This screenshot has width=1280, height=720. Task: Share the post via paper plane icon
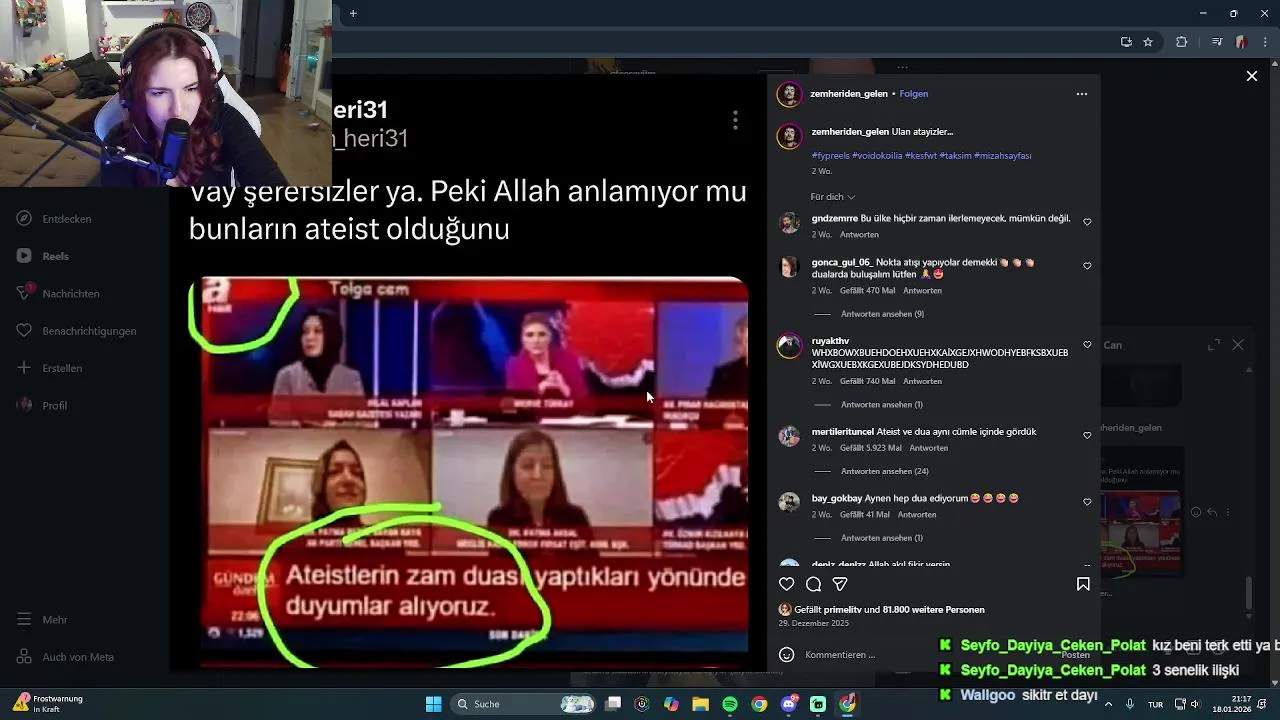coord(840,584)
